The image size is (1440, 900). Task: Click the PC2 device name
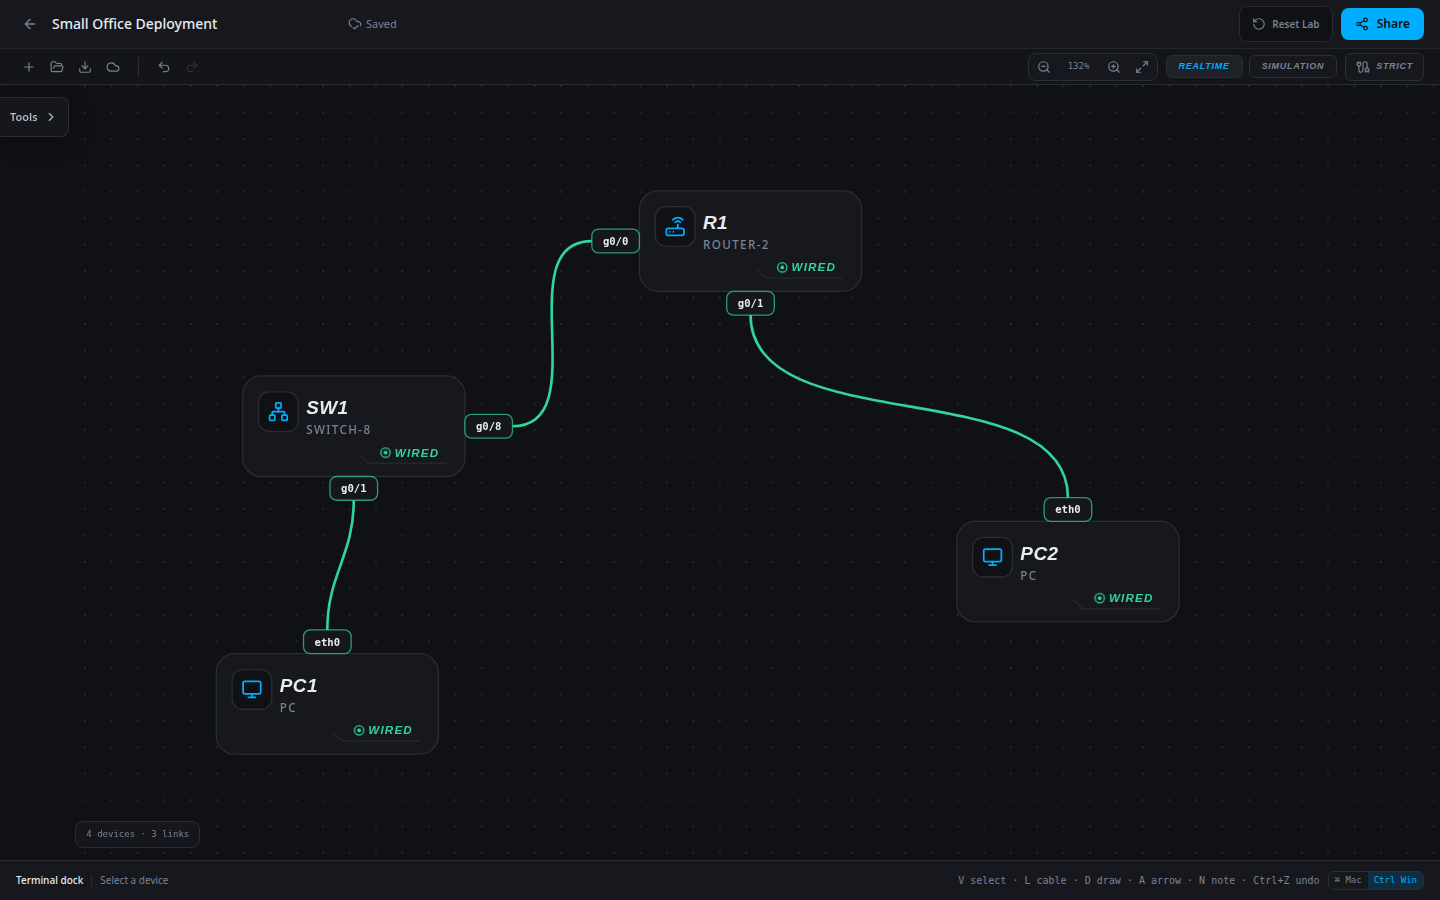point(1039,554)
